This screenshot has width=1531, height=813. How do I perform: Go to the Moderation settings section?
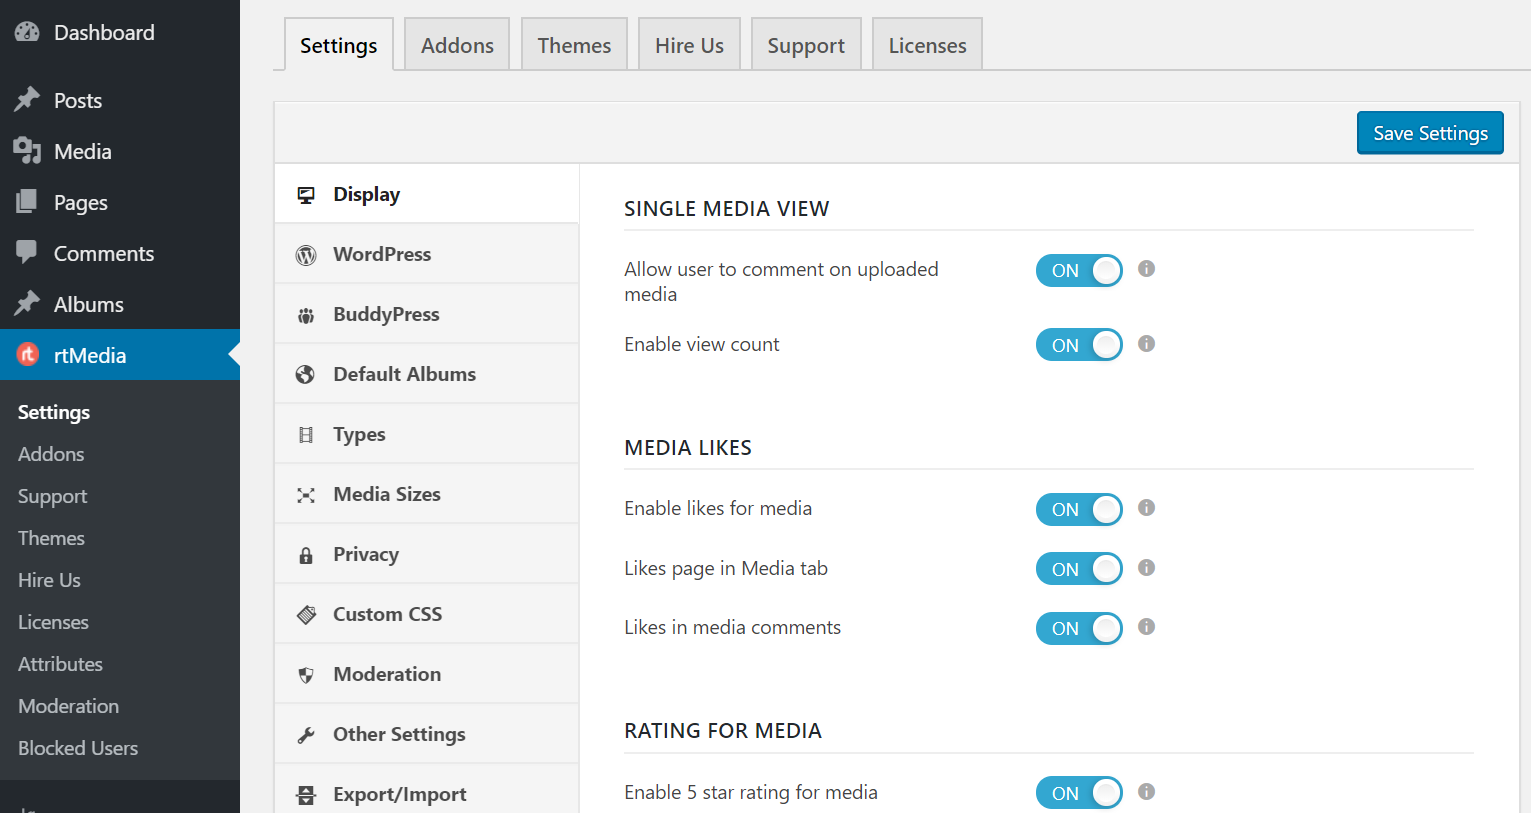(387, 673)
